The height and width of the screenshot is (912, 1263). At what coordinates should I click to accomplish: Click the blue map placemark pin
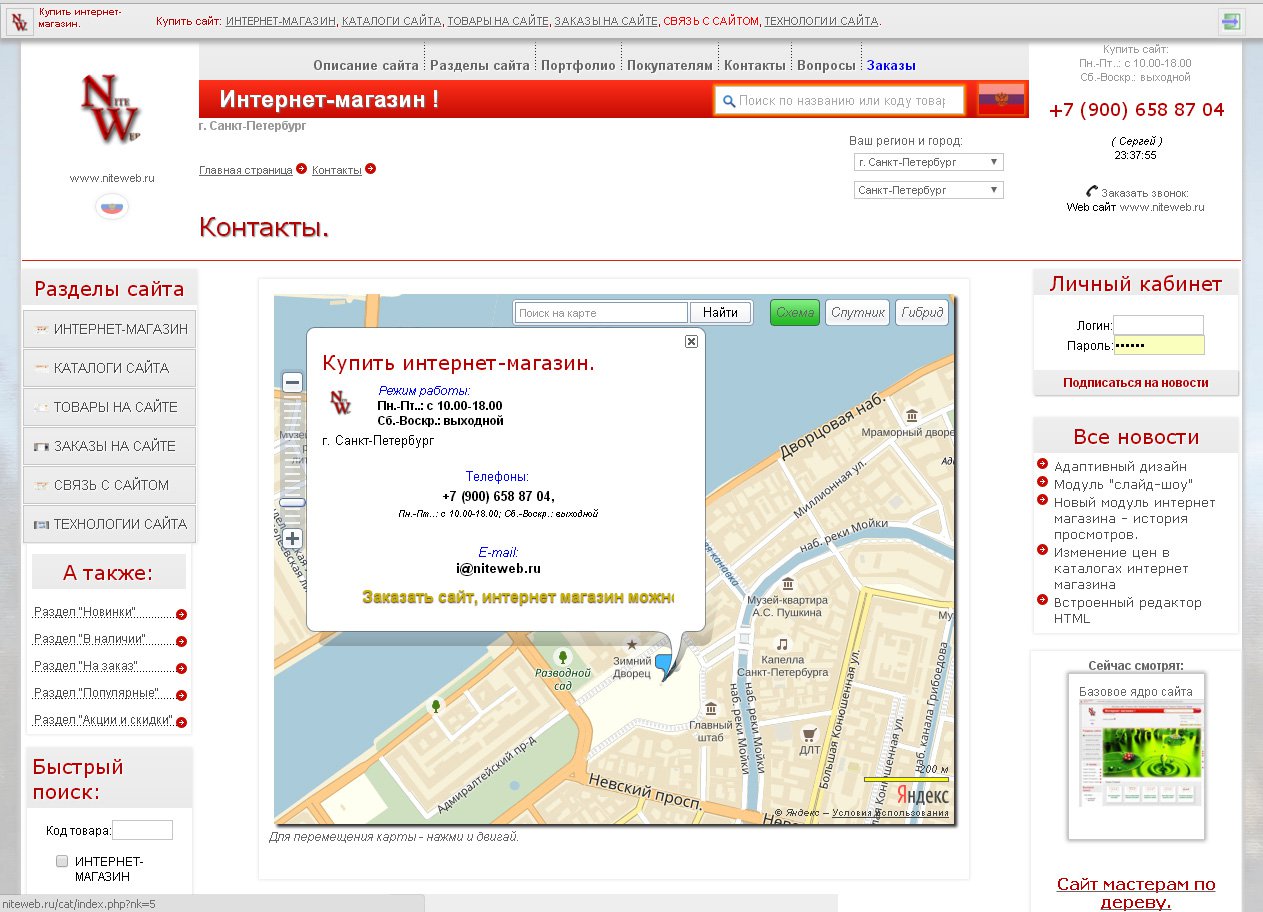click(x=665, y=665)
